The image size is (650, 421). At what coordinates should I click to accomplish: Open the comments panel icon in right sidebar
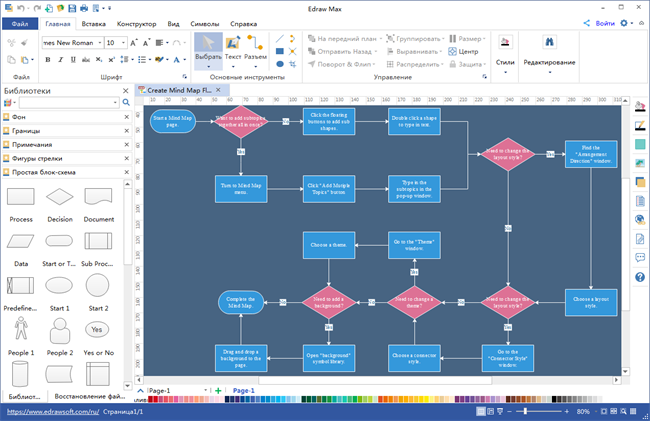(640, 257)
